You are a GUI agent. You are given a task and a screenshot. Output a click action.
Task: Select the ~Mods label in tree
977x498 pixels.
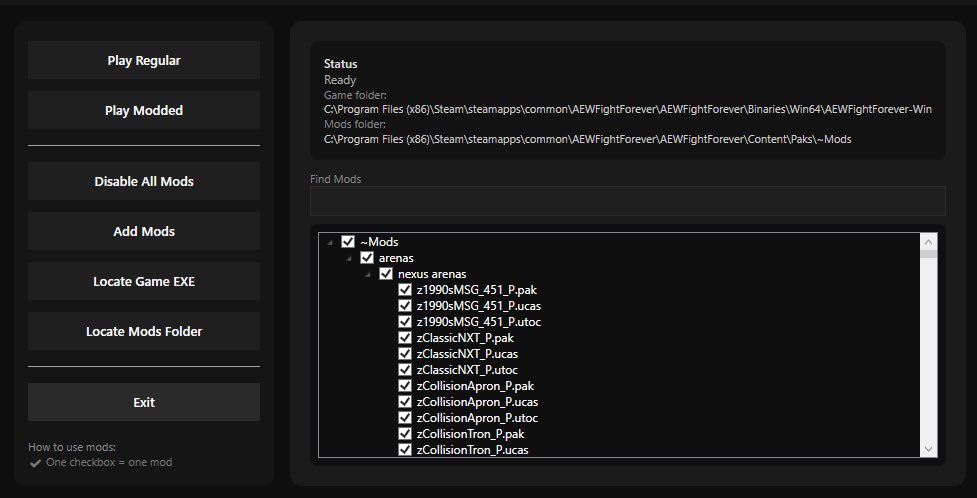[x=379, y=242]
